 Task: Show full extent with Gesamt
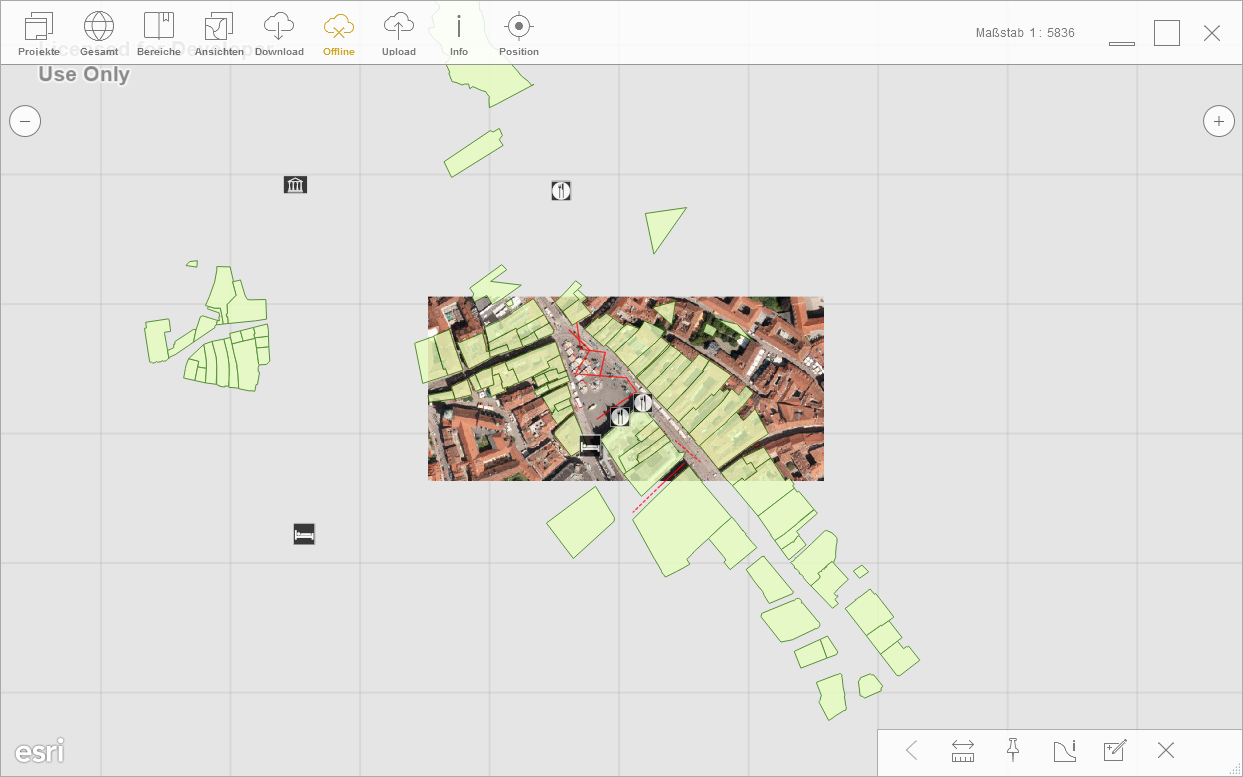(99, 33)
